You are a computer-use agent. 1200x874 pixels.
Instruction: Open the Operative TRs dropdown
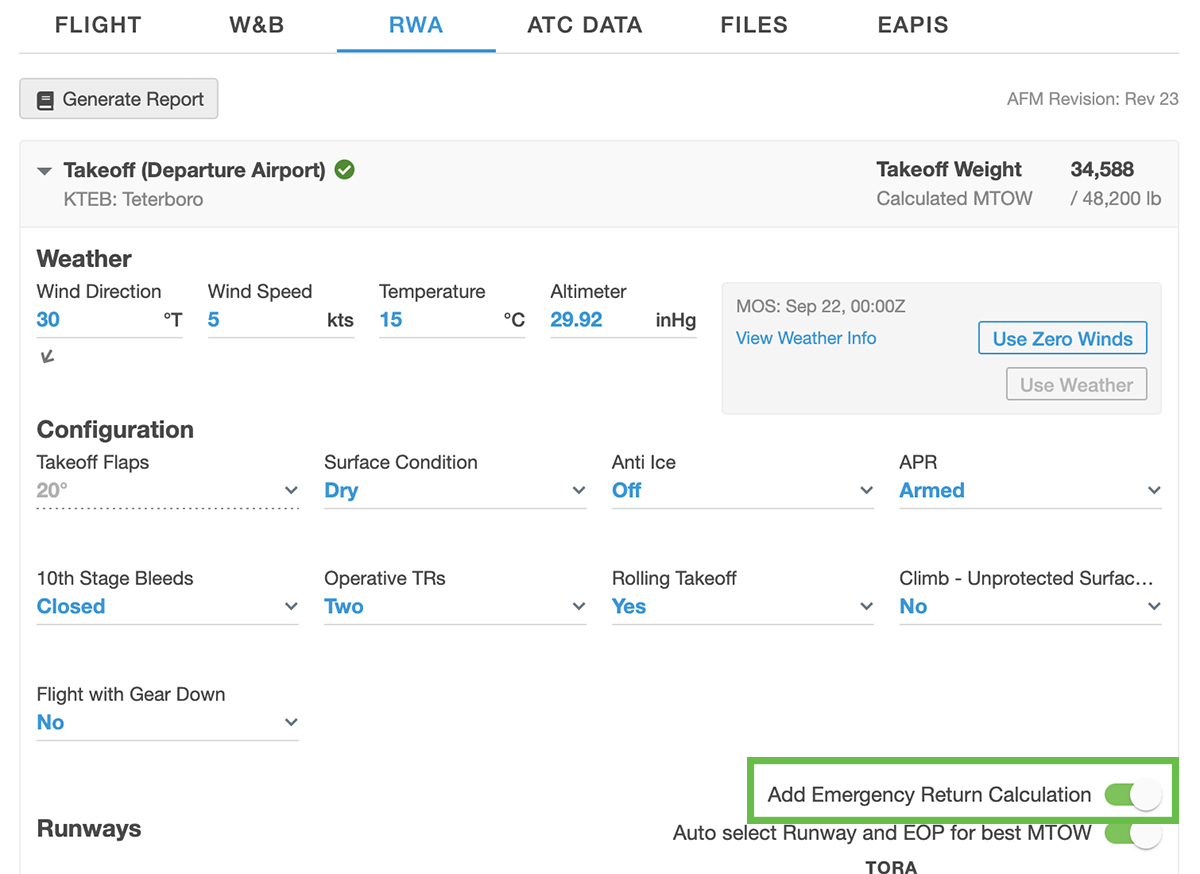(454, 606)
